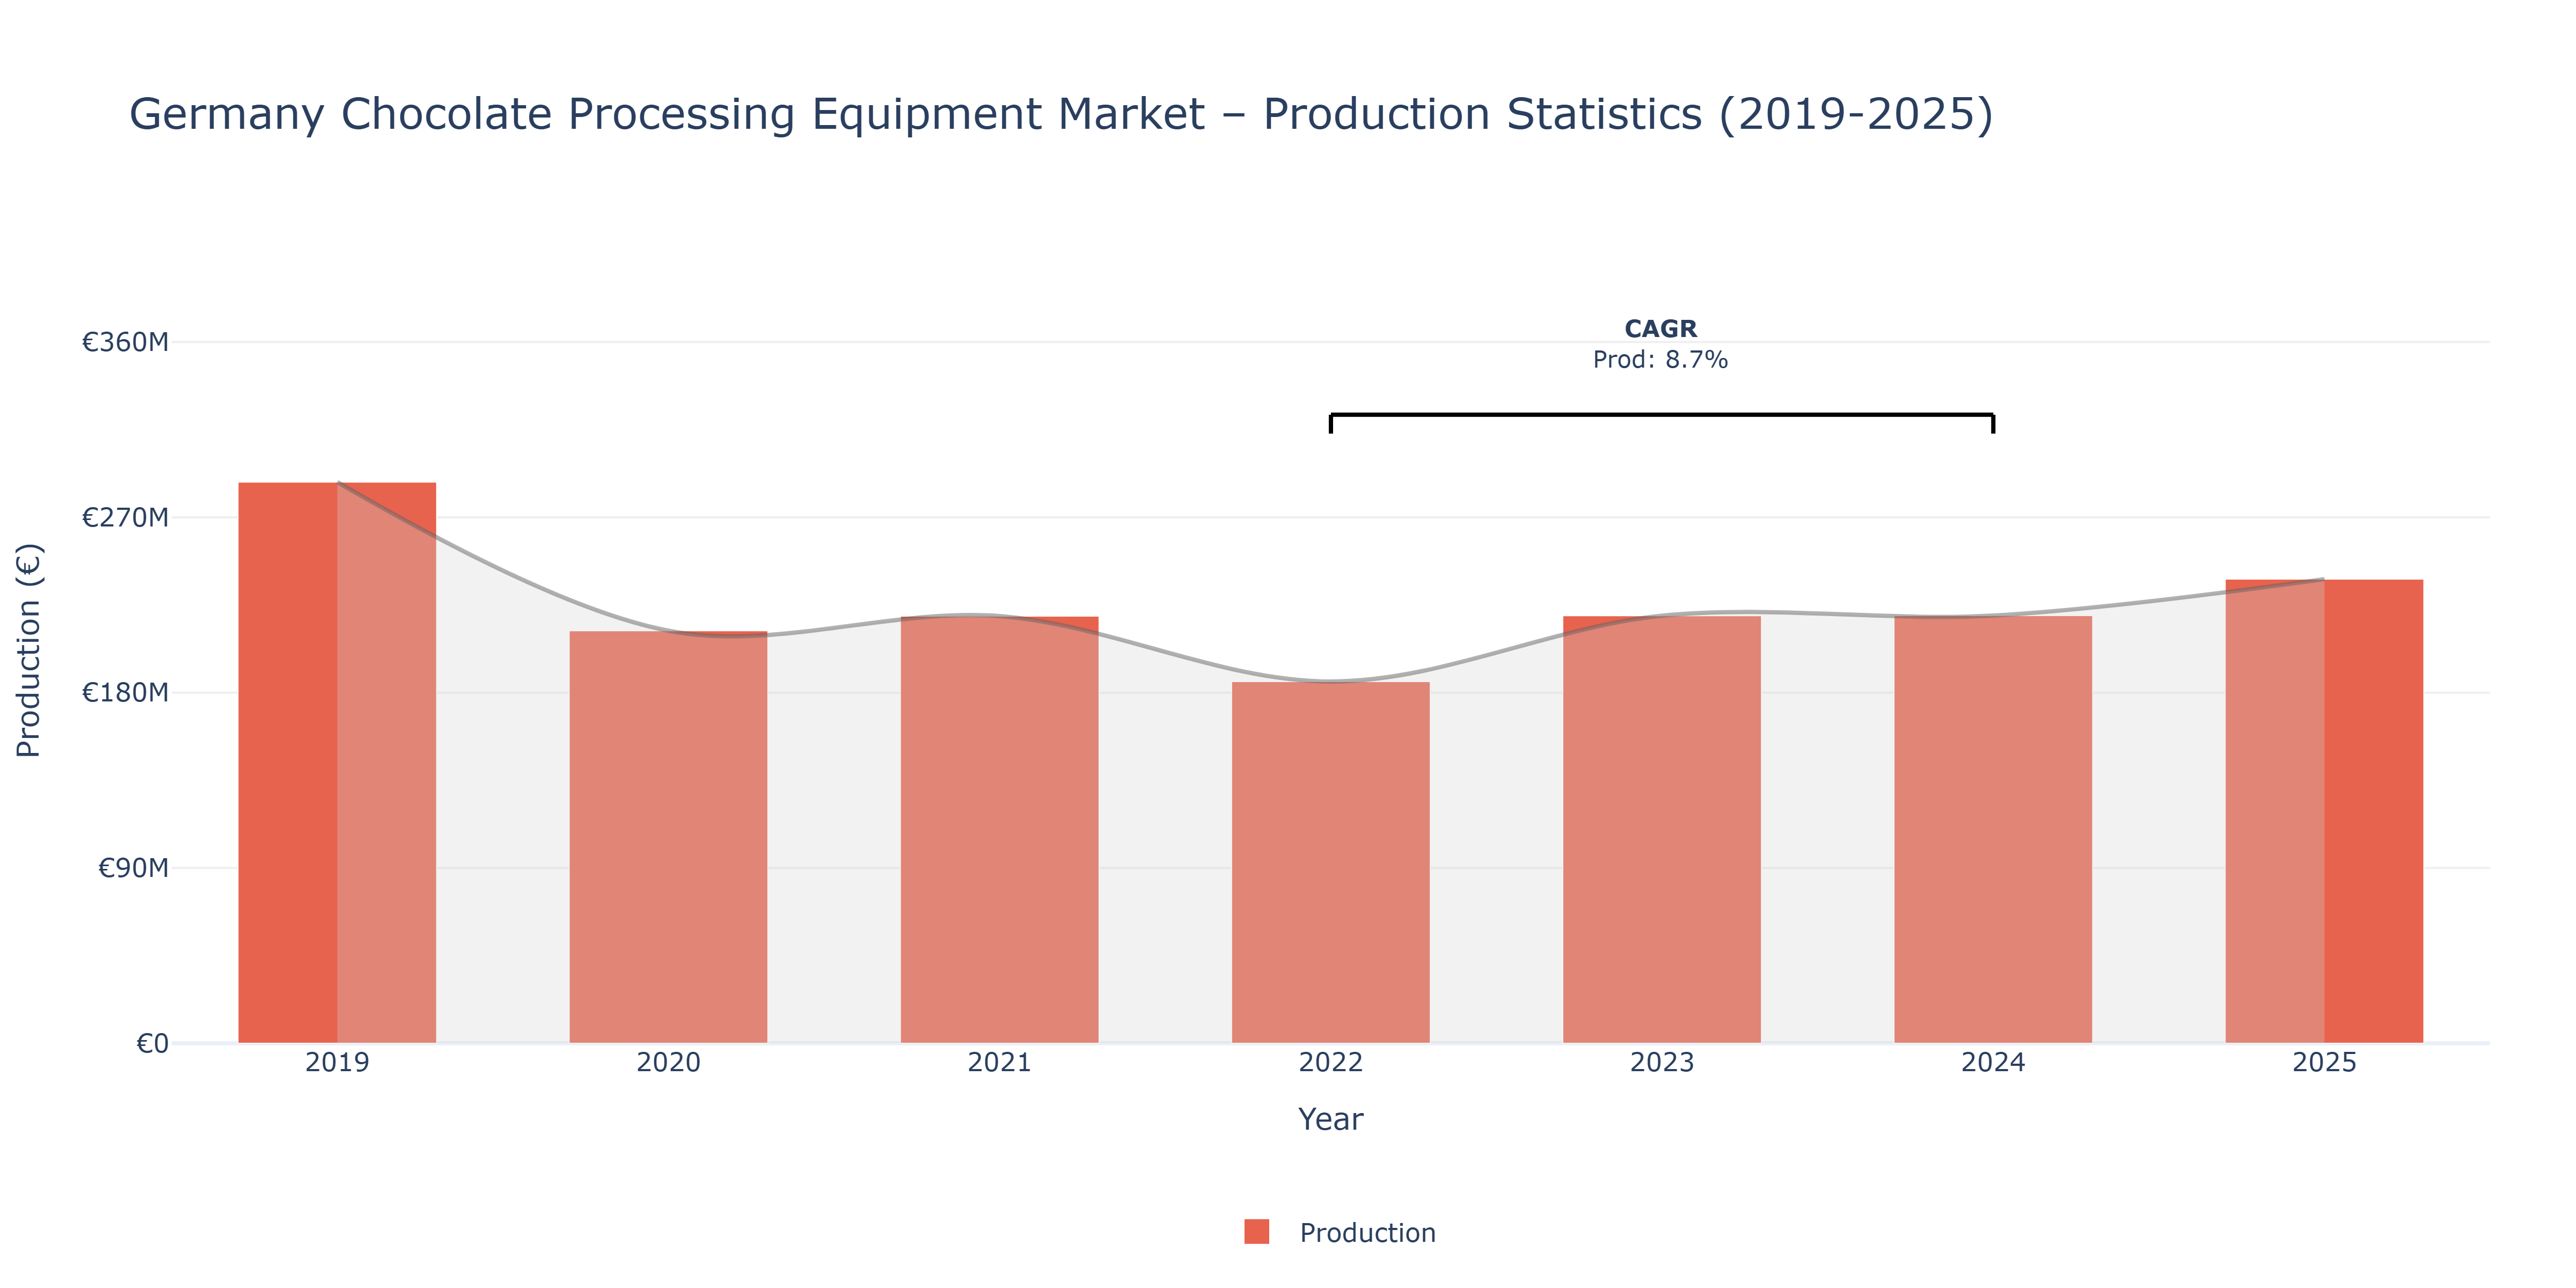Select the 2021 production bar
The height and width of the screenshot is (1288, 2576).
pos(999,830)
